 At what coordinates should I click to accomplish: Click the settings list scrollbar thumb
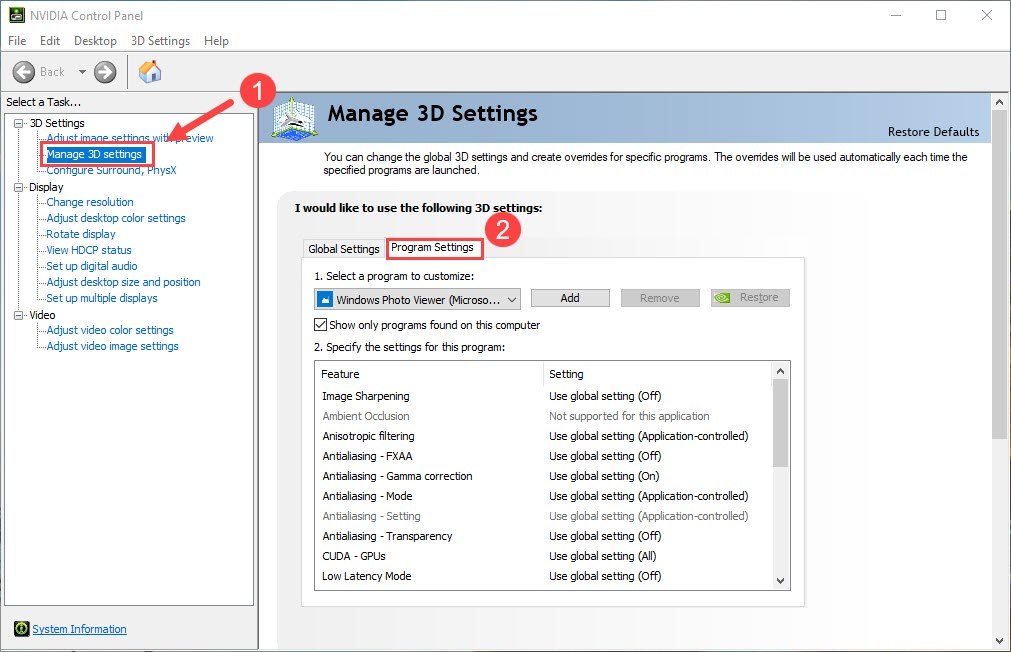click(x=780, y=423)
